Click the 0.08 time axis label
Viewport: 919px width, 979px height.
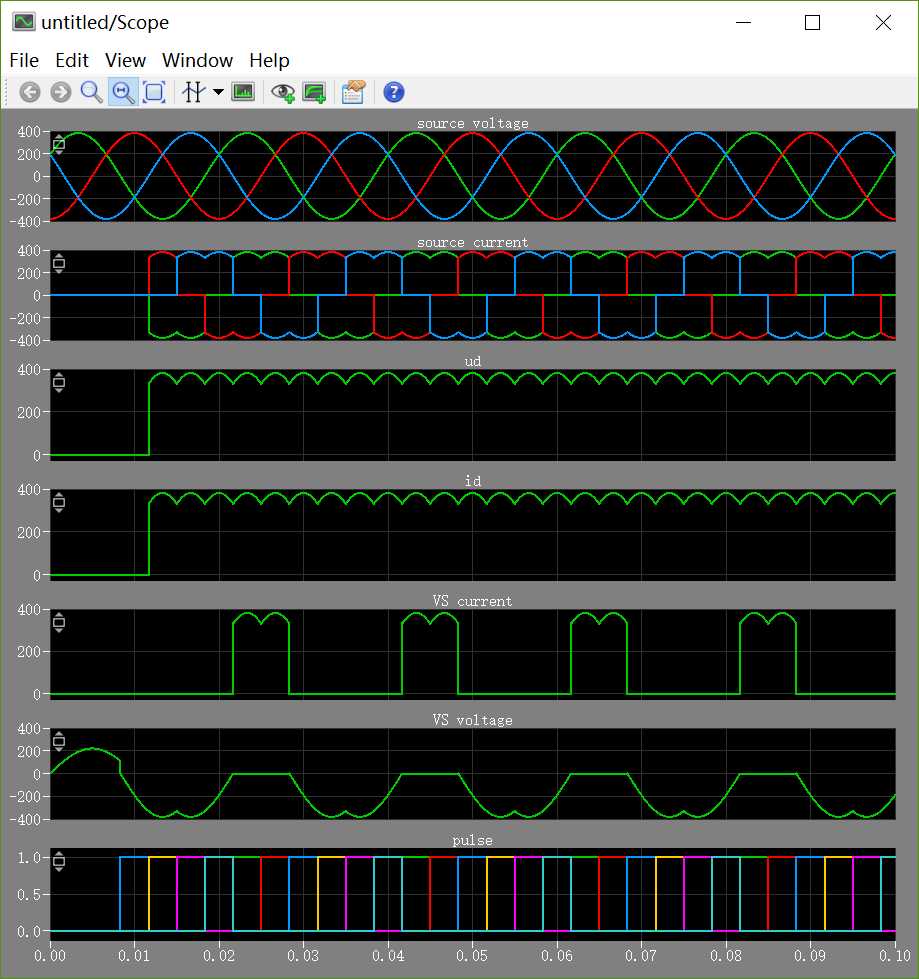click(725, 956)
